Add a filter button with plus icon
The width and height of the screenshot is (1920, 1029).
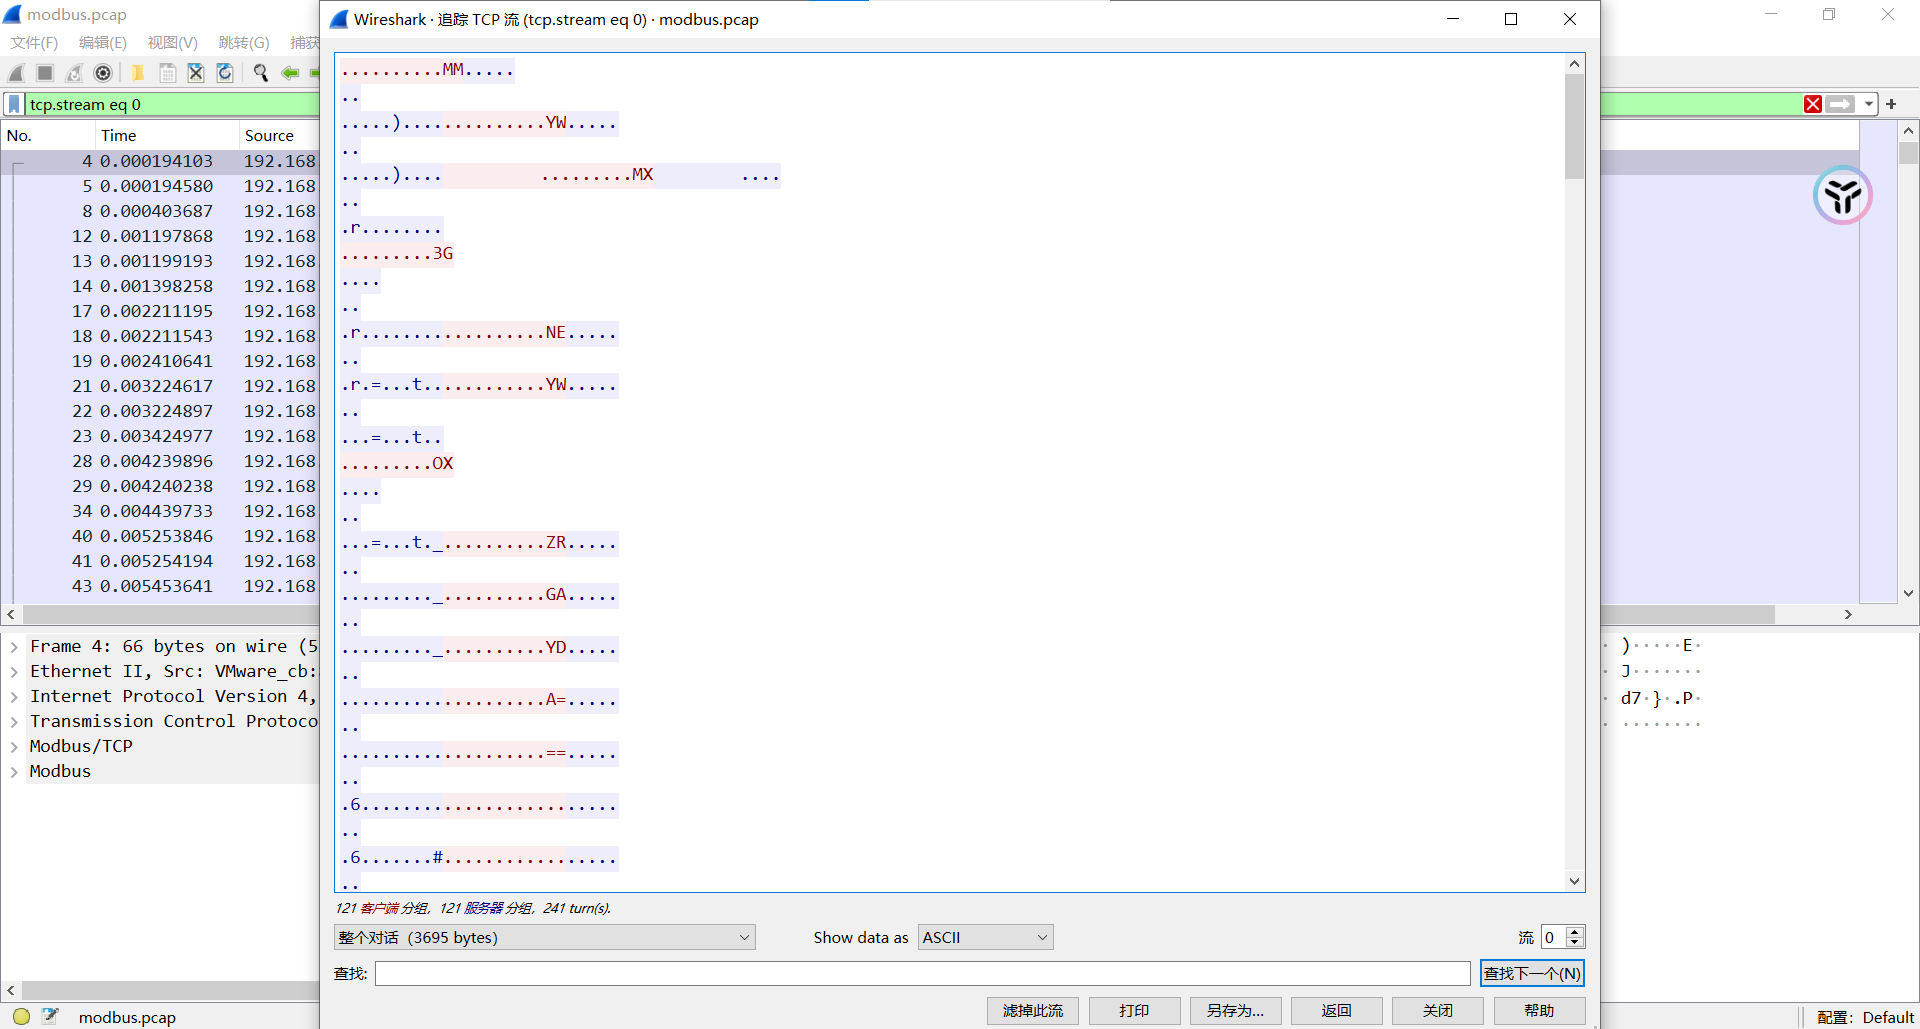(1891, 104)
